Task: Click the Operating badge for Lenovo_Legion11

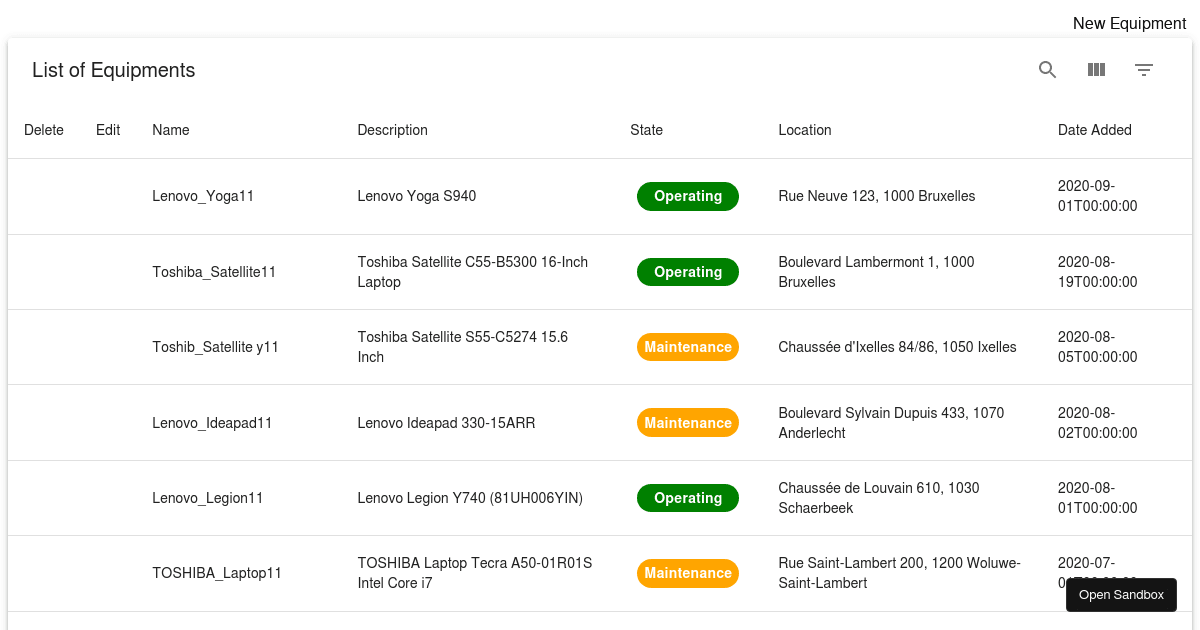Action: point(687,498)
